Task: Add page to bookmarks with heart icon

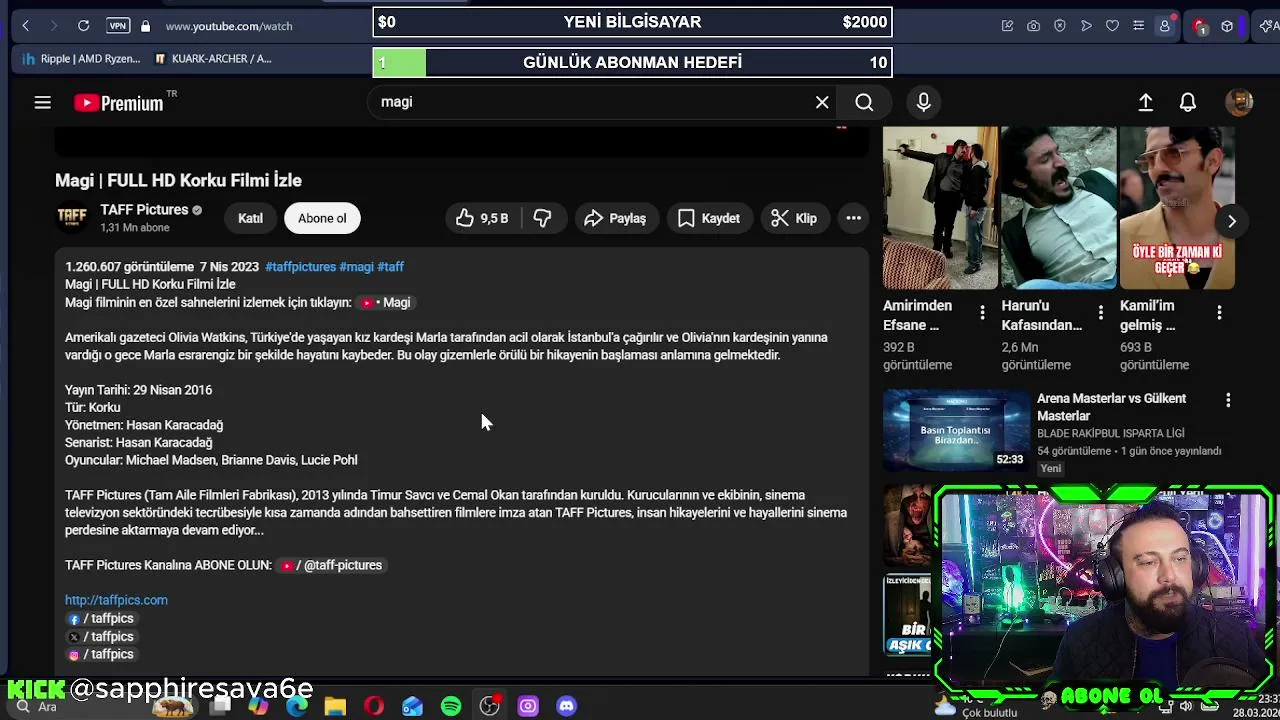Action: point(1112,26)
